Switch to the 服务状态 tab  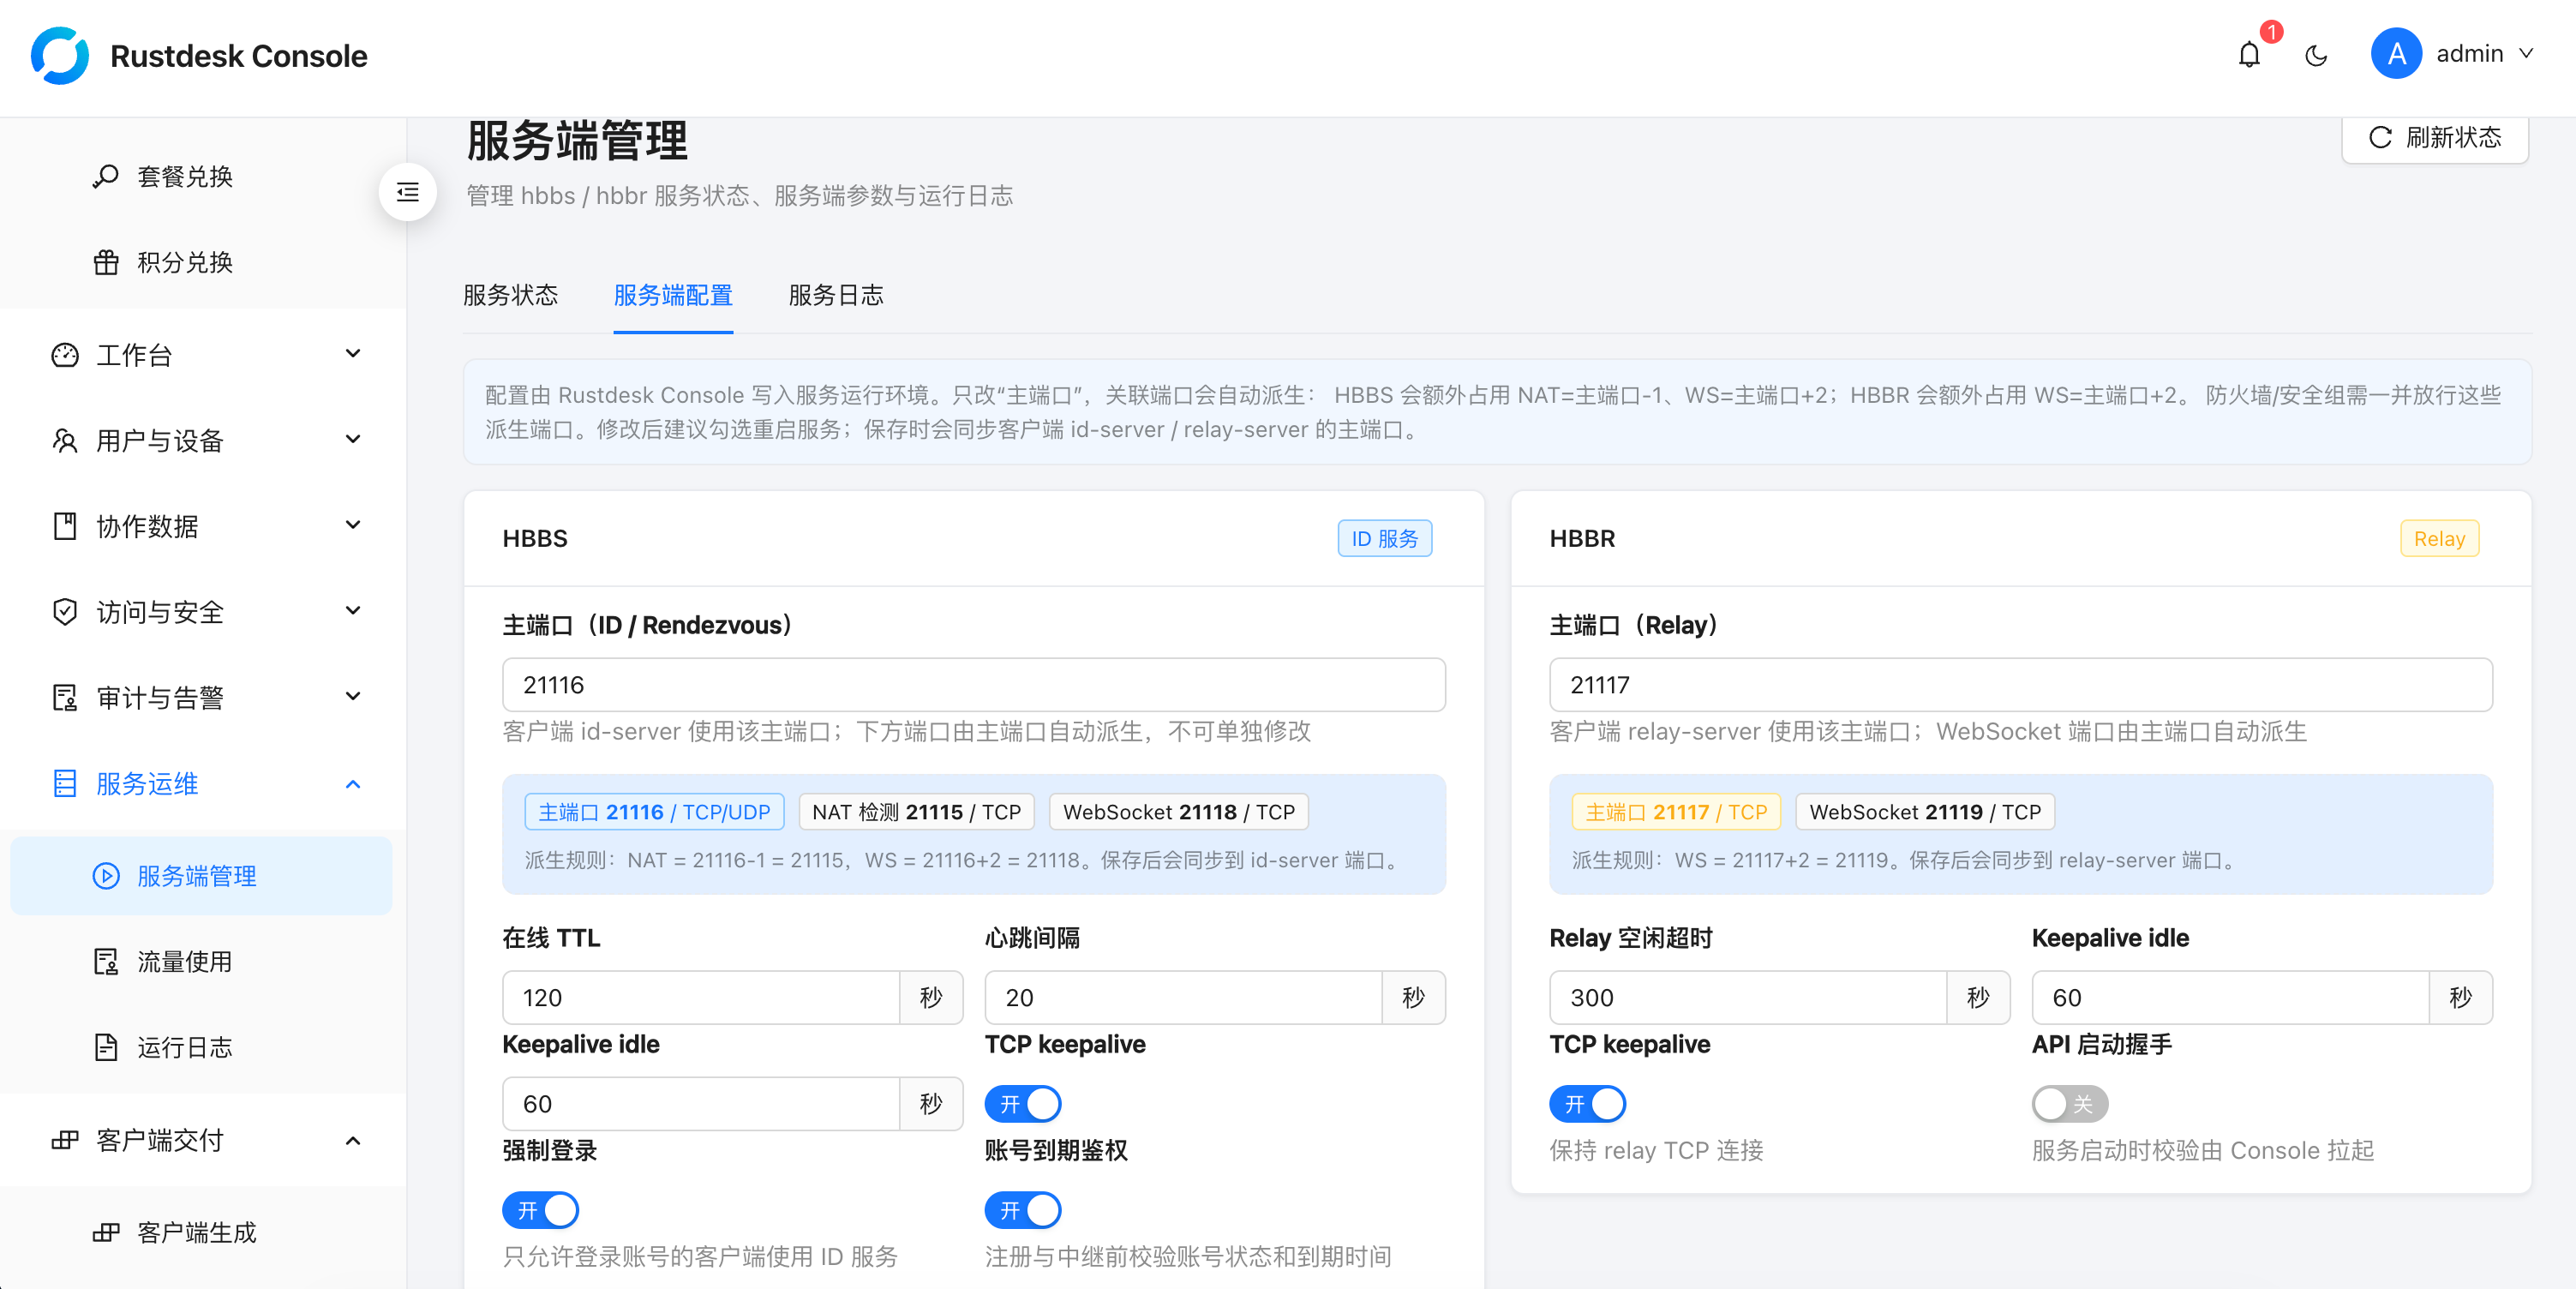click(x=511, y=295)
